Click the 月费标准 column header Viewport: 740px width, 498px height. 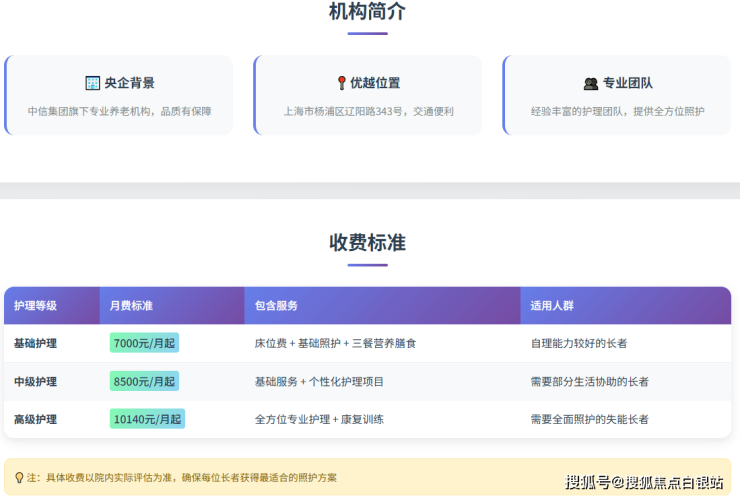pyautogui.click(x=131, y=305)
